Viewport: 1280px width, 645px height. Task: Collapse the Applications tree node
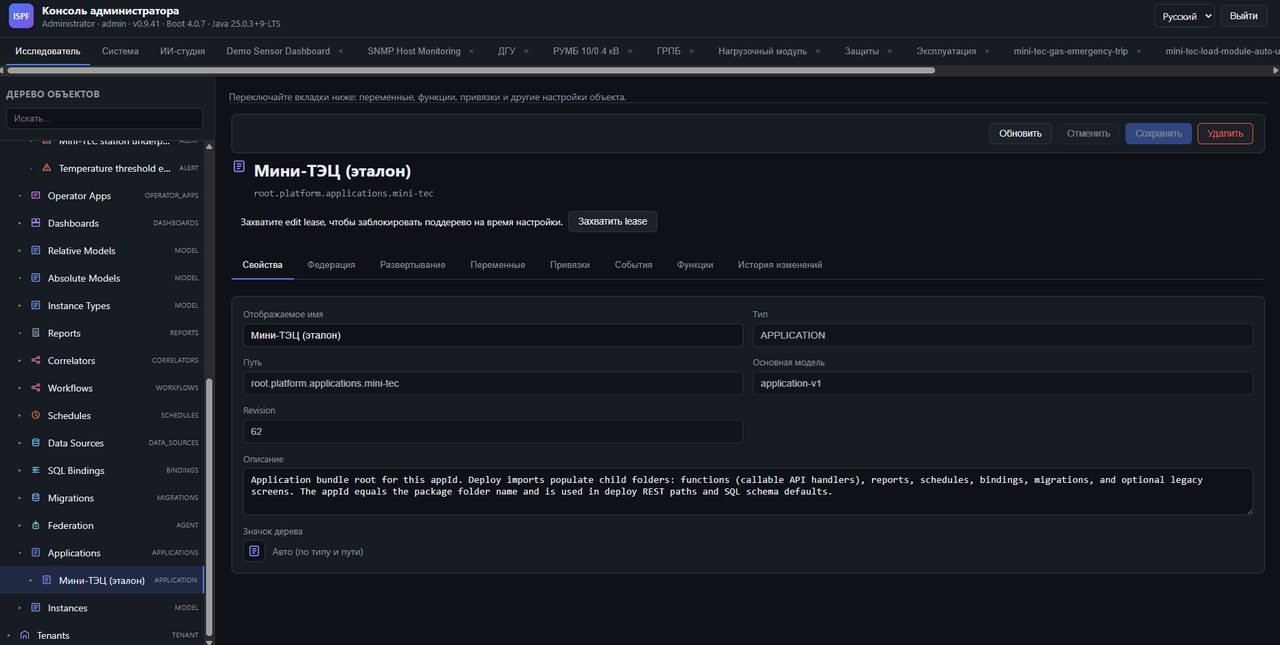[x=20, y=553]
